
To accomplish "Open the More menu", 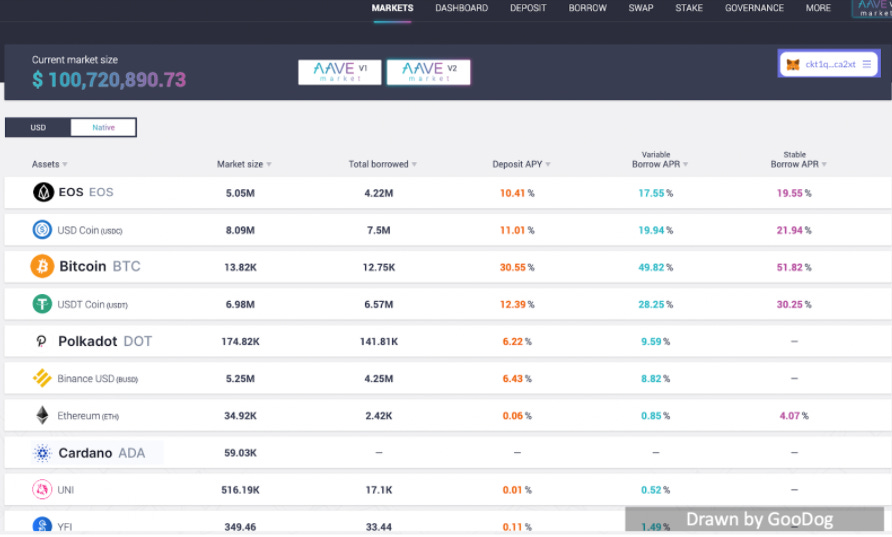I will pyautogui.click(x=818, y=8).
